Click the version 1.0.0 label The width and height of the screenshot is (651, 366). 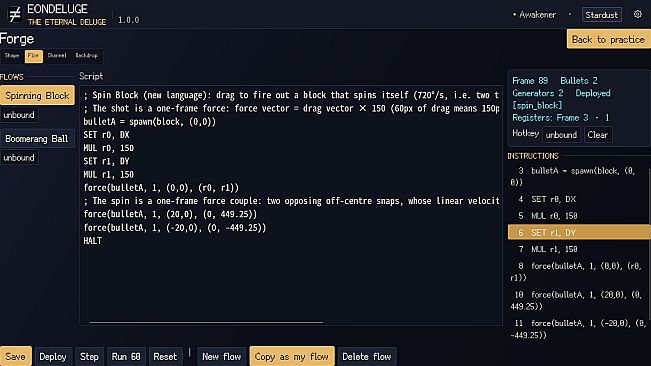[129, 20]
